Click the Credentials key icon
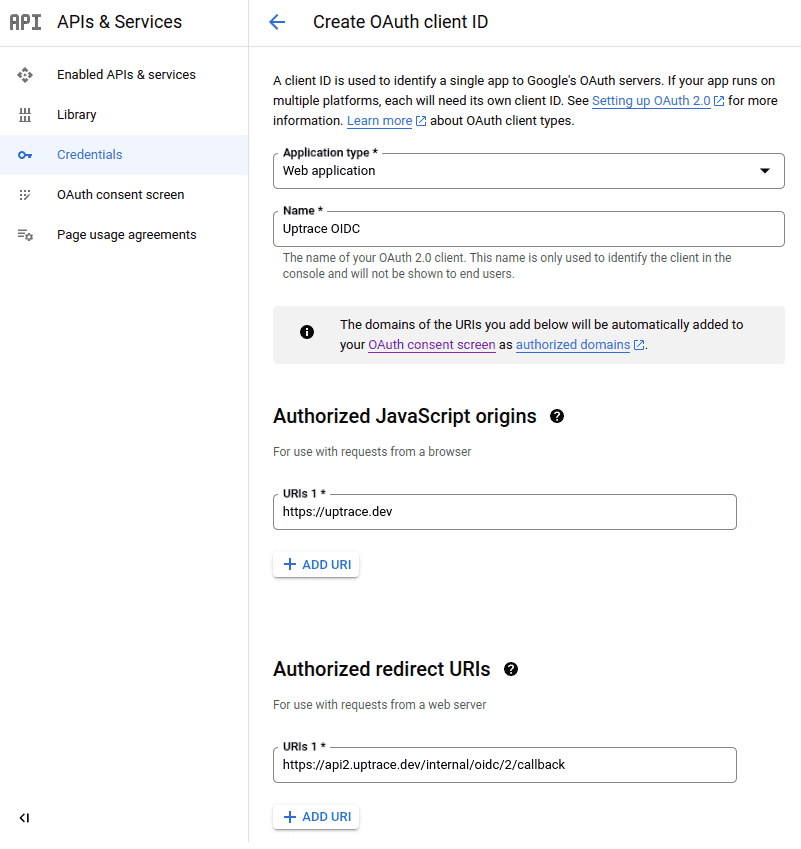This screenshot has width=801, height=849. click(25, 155)
